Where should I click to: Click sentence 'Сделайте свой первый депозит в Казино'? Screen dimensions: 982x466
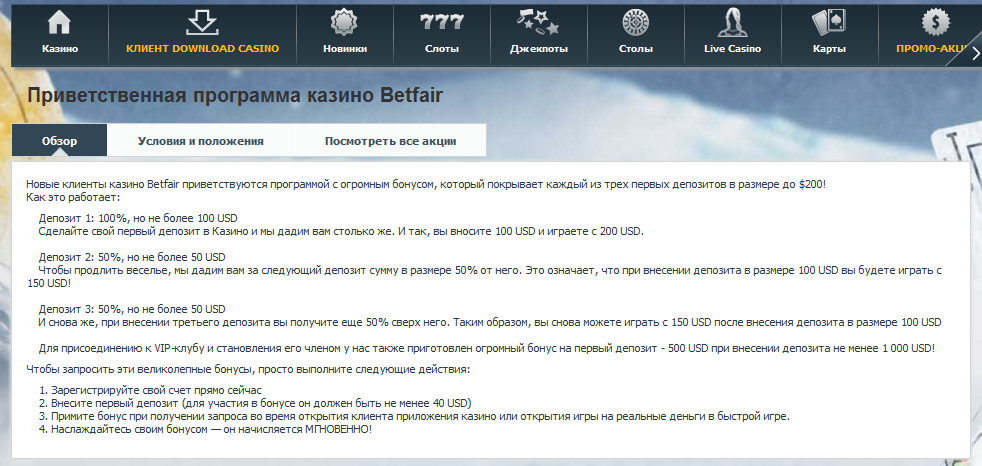pyautogui.click(x=341, y=231)
